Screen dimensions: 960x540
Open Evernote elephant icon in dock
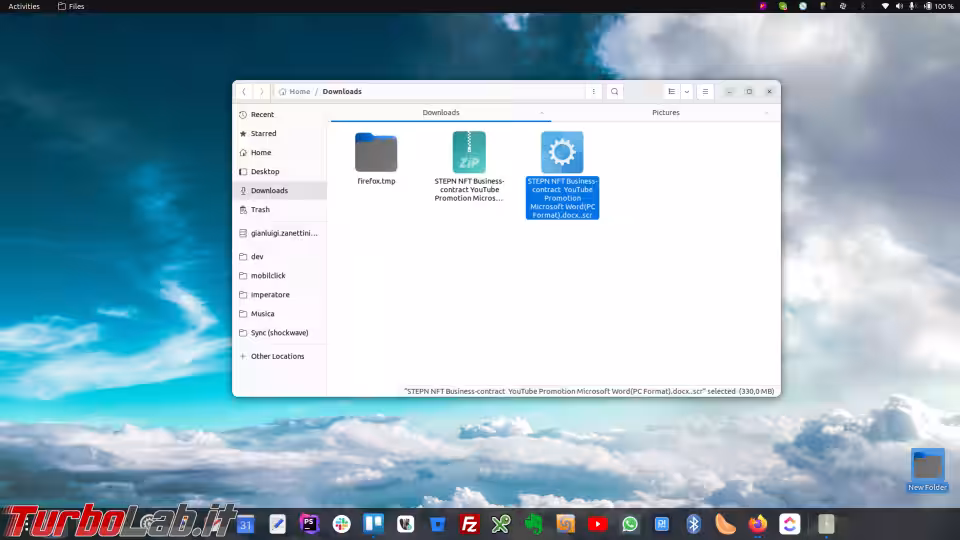(533, 524)
